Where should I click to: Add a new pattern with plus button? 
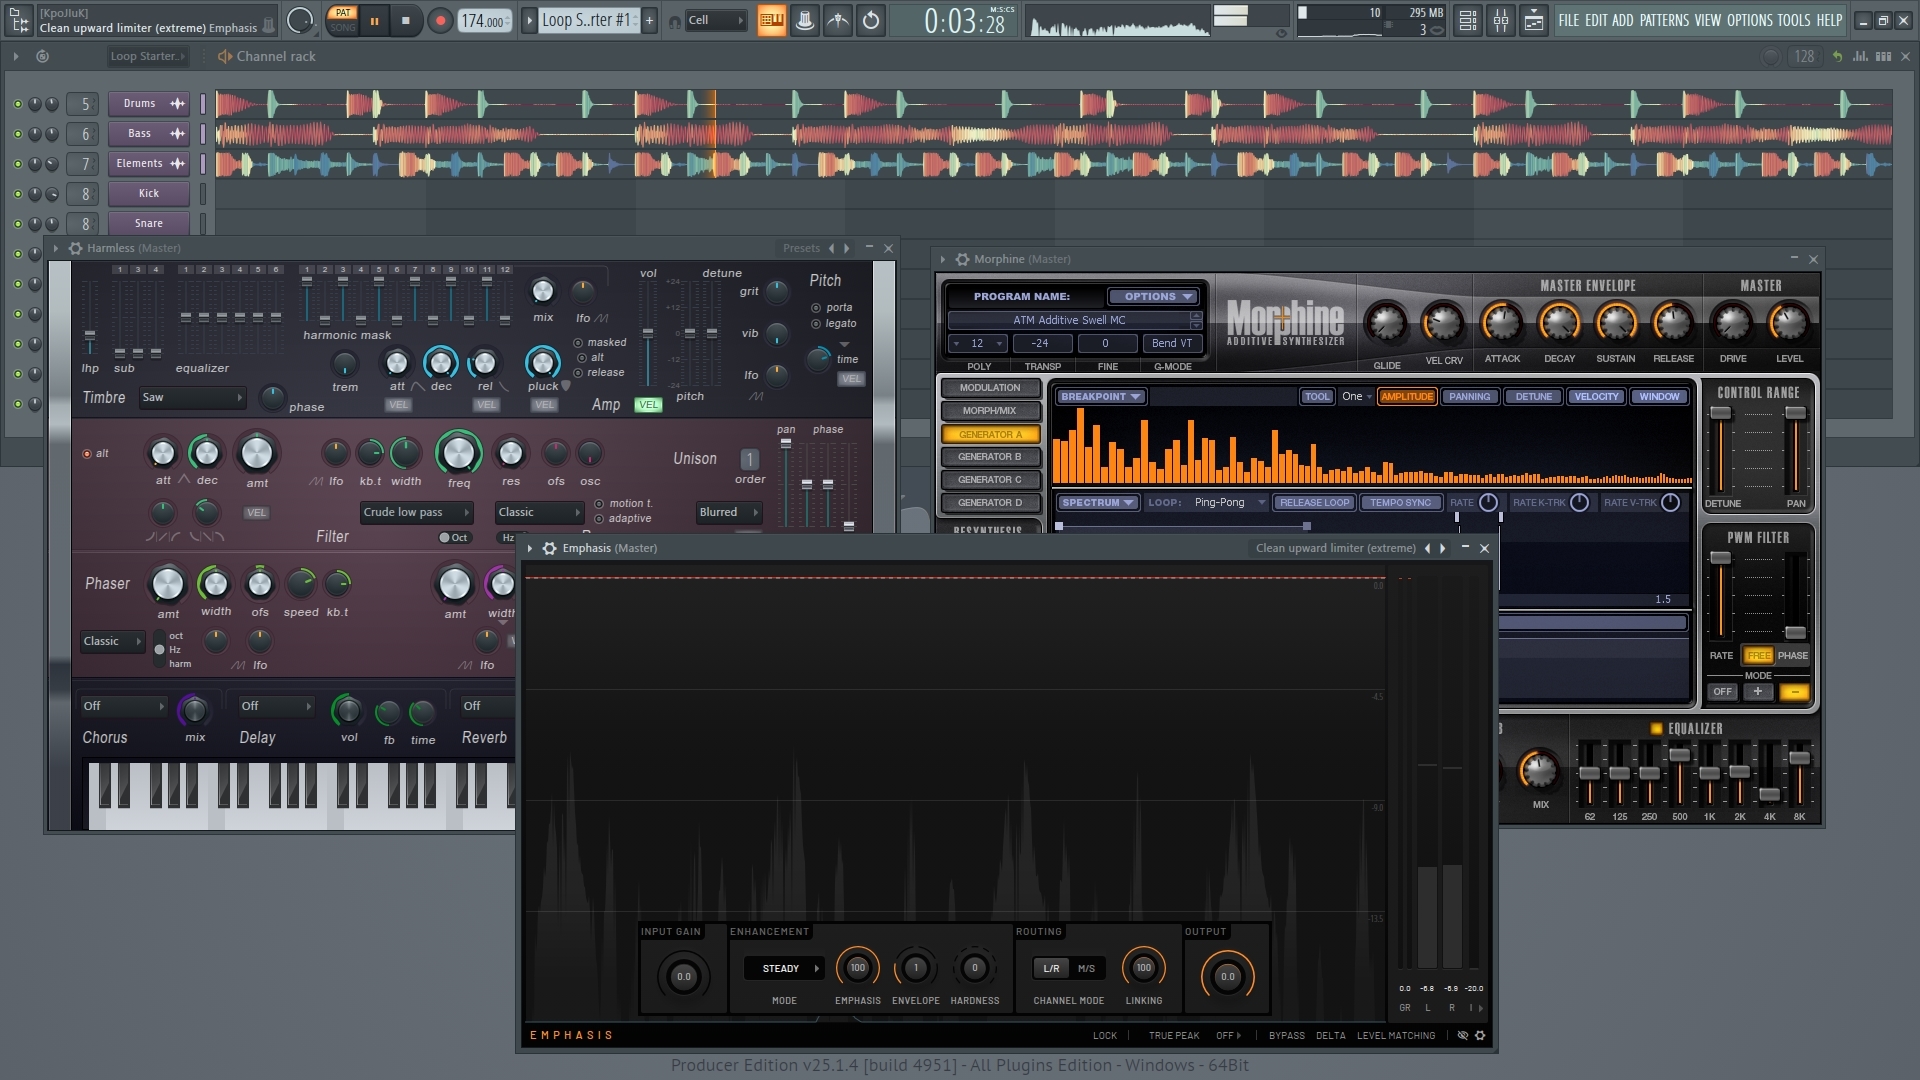tap(649, 21)
